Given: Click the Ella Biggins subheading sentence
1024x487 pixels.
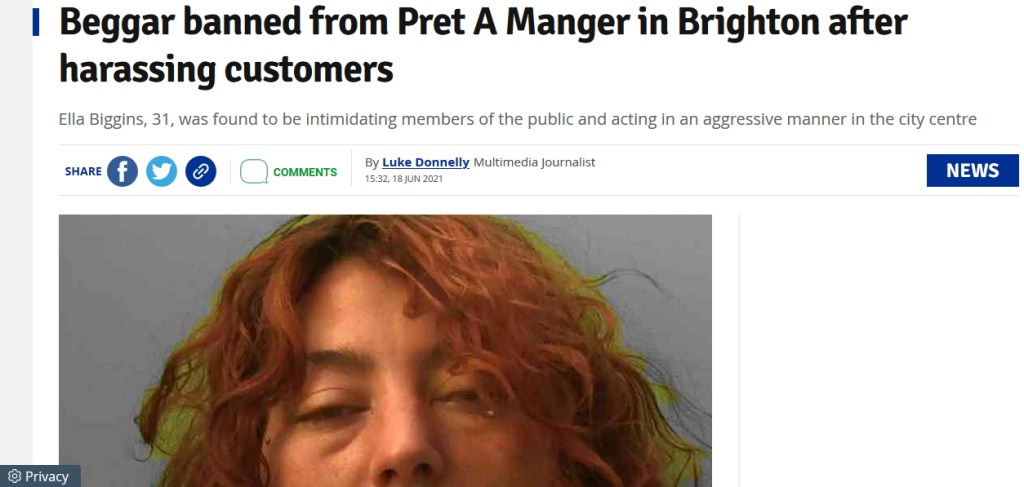Looking at the screenshot, I should [518, 119].
